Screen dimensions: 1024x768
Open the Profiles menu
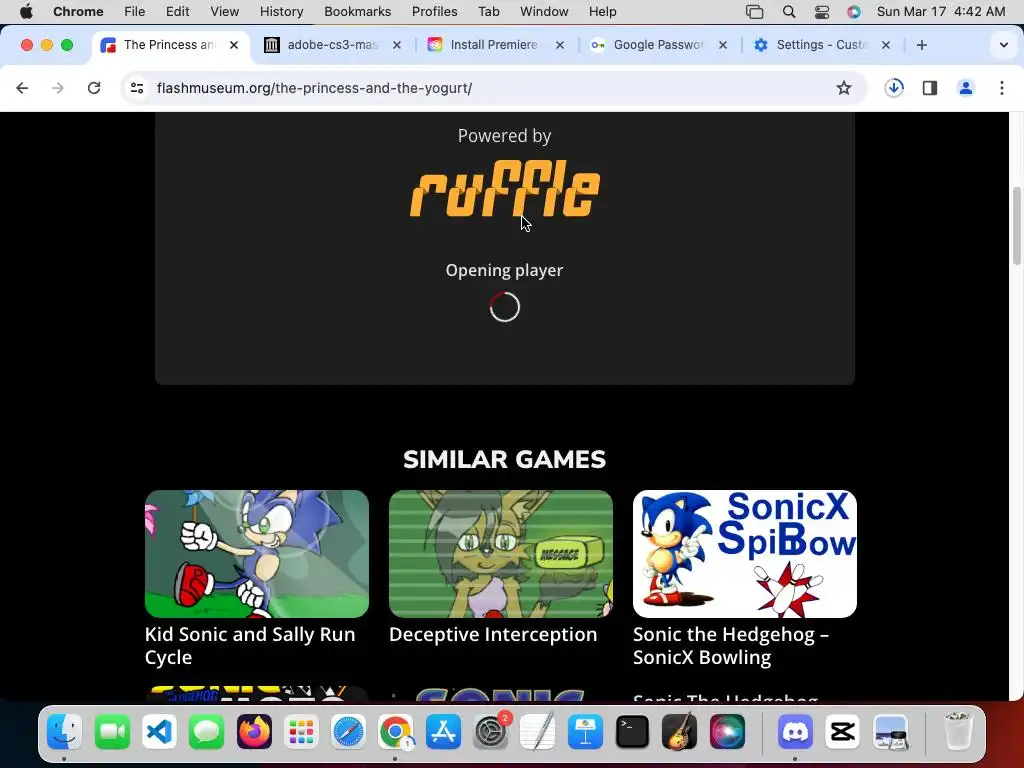[434, 12]
